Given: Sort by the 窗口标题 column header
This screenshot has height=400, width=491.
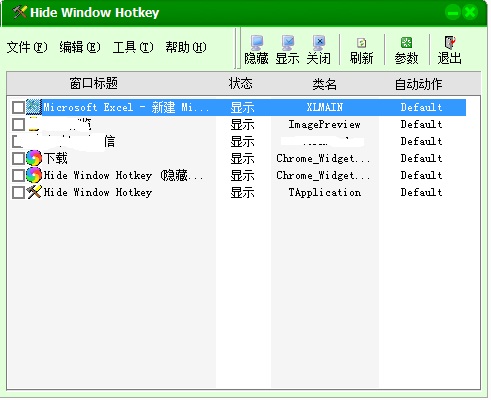Looking at the screenshot, I should point(94,83).
